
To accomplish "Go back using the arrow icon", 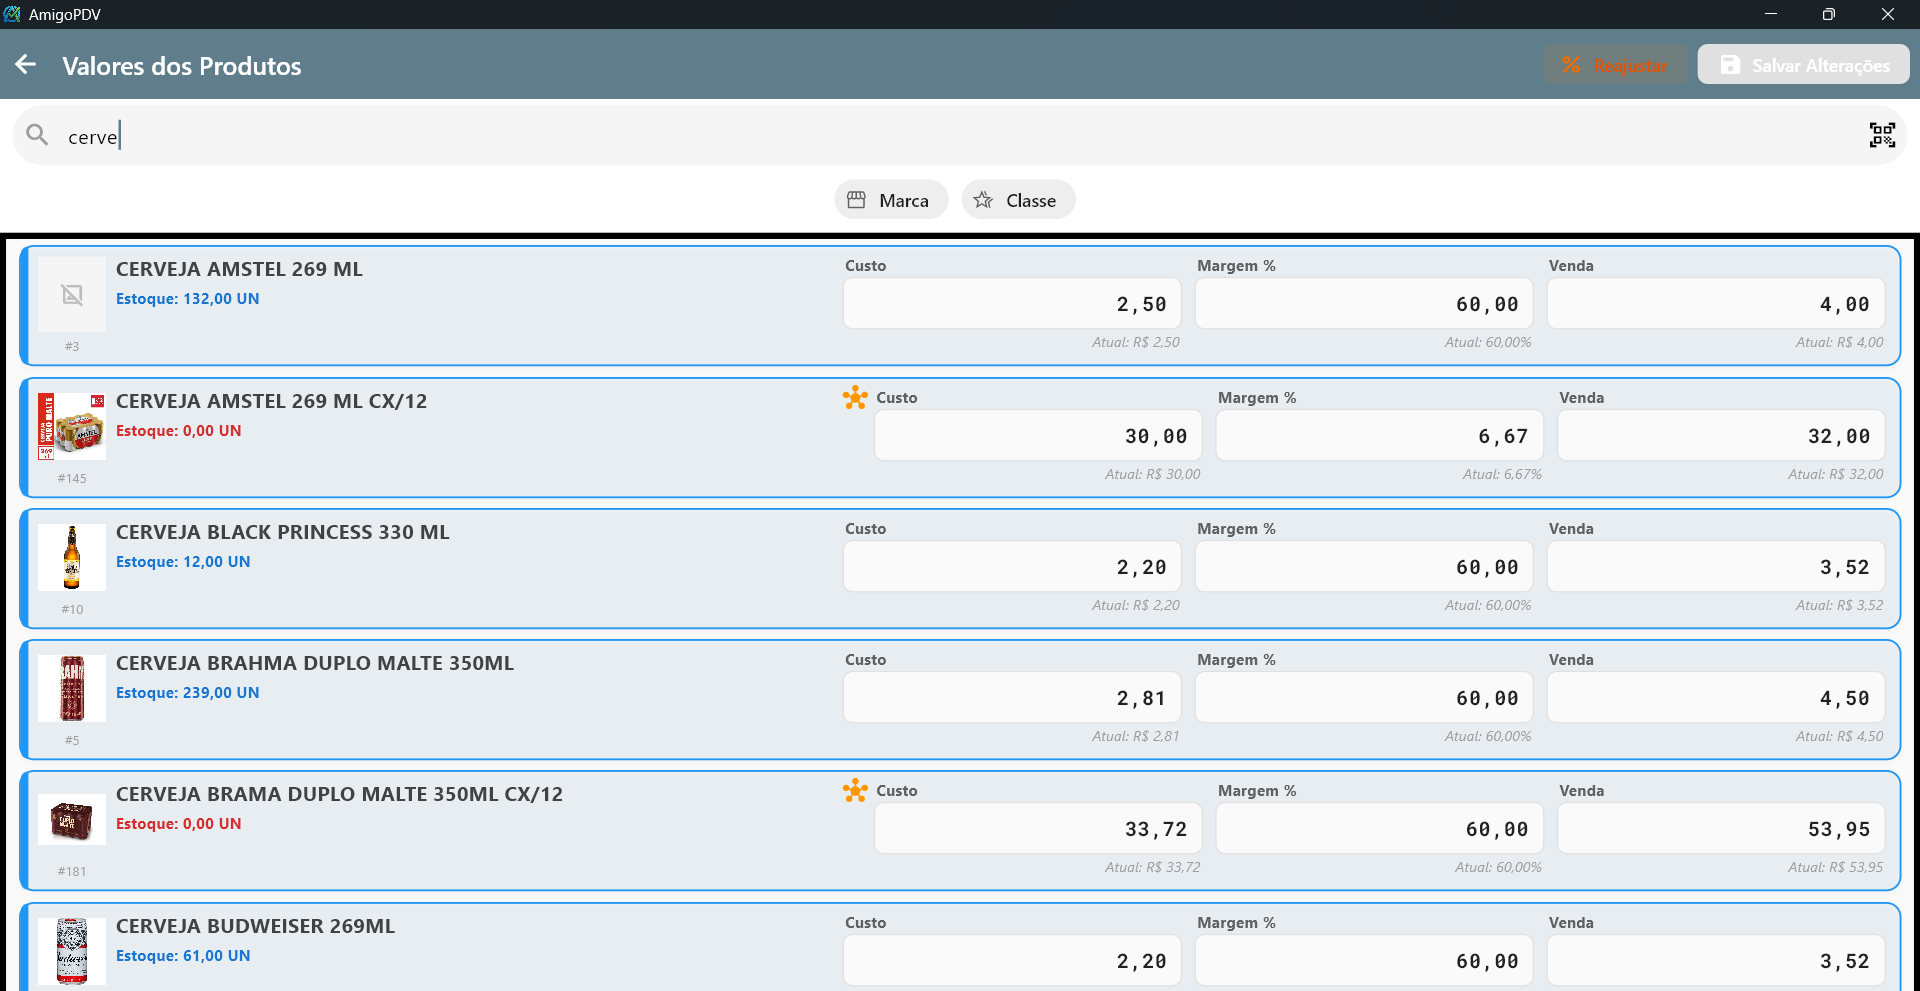I will [26, 65].
